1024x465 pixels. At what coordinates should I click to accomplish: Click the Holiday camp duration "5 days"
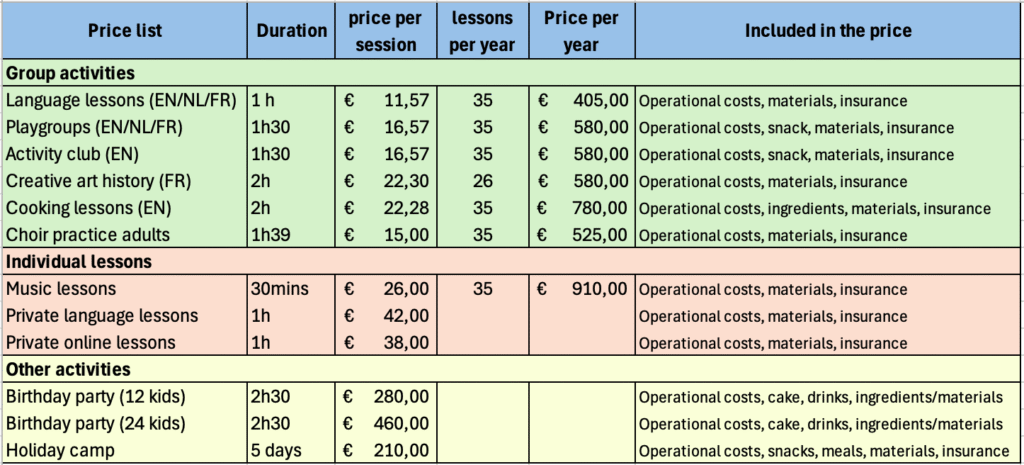[277, 450]
